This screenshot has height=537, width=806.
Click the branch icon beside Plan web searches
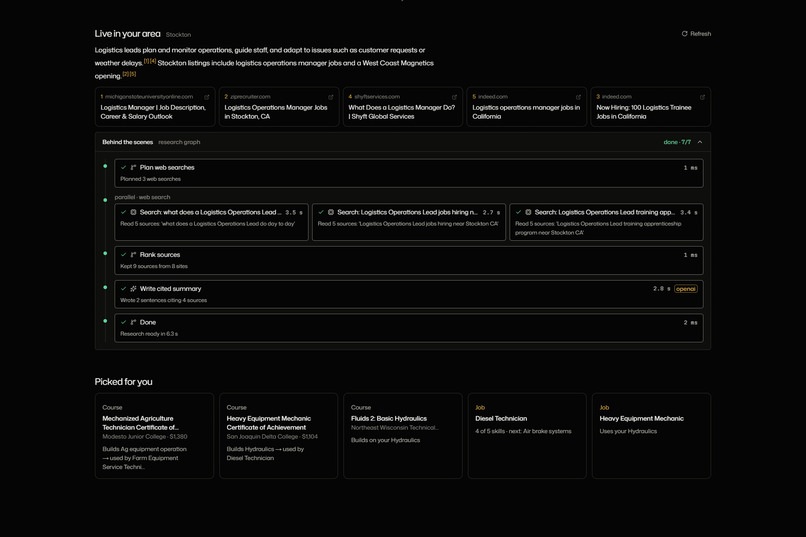[133, 168]
